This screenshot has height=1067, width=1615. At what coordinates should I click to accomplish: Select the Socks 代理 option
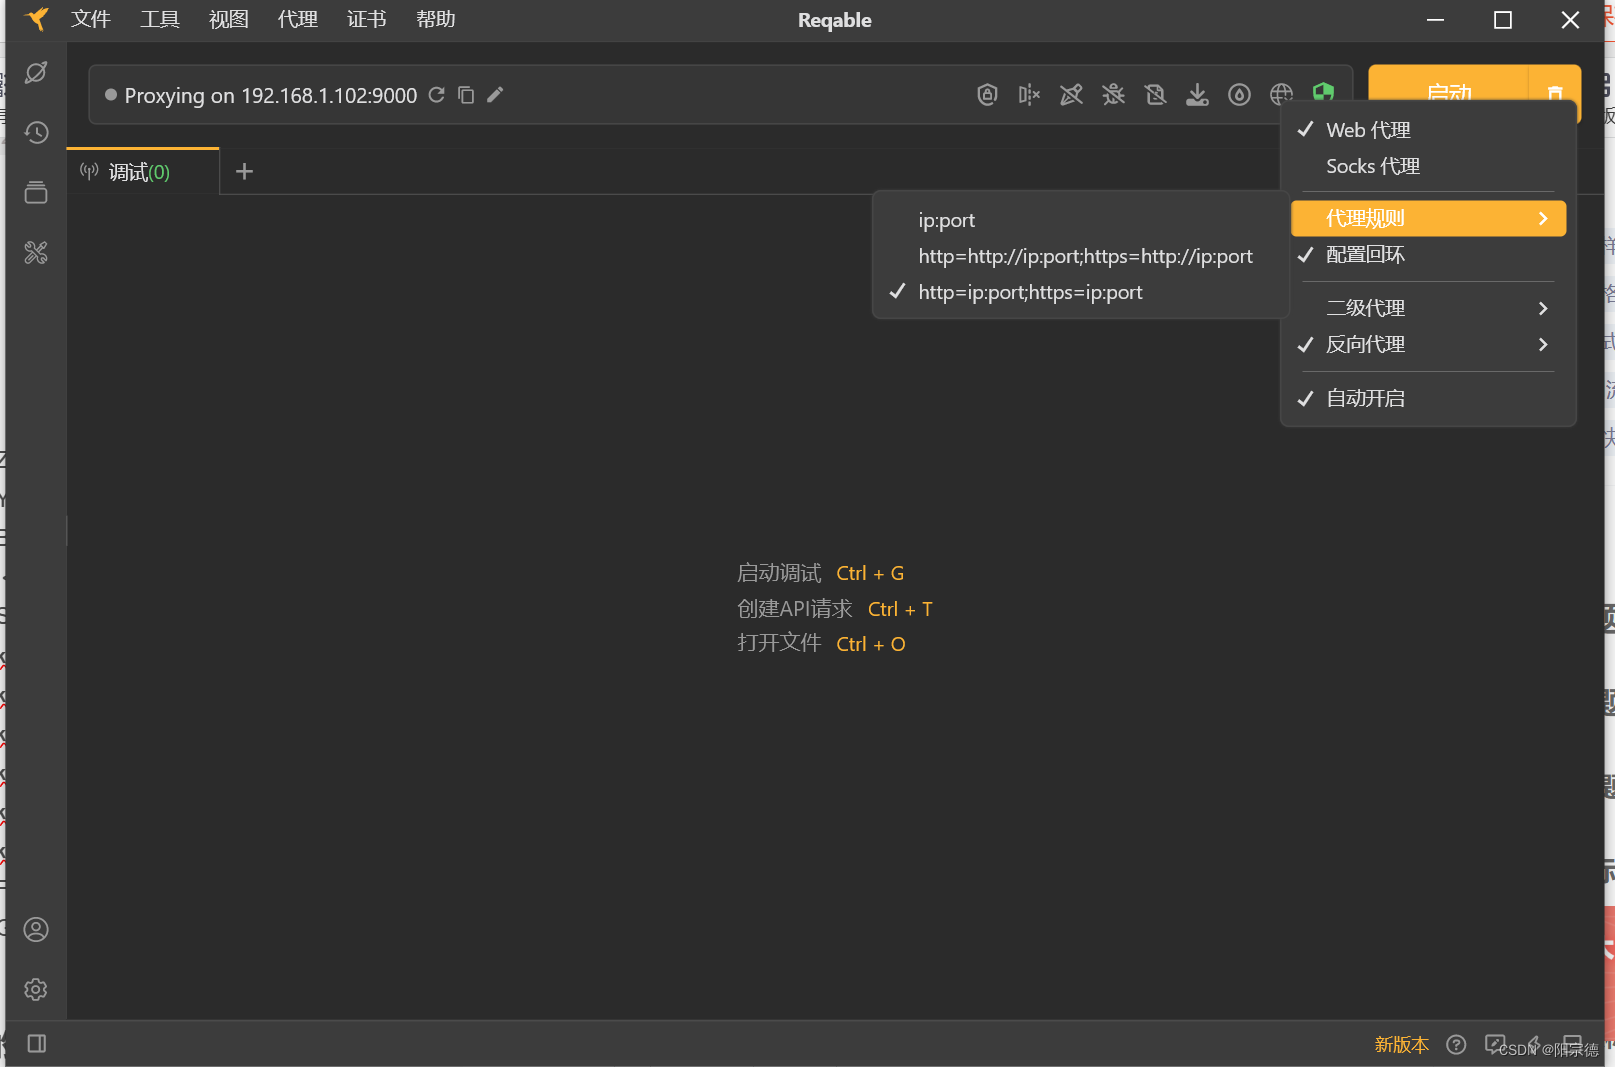(1428, 166)
